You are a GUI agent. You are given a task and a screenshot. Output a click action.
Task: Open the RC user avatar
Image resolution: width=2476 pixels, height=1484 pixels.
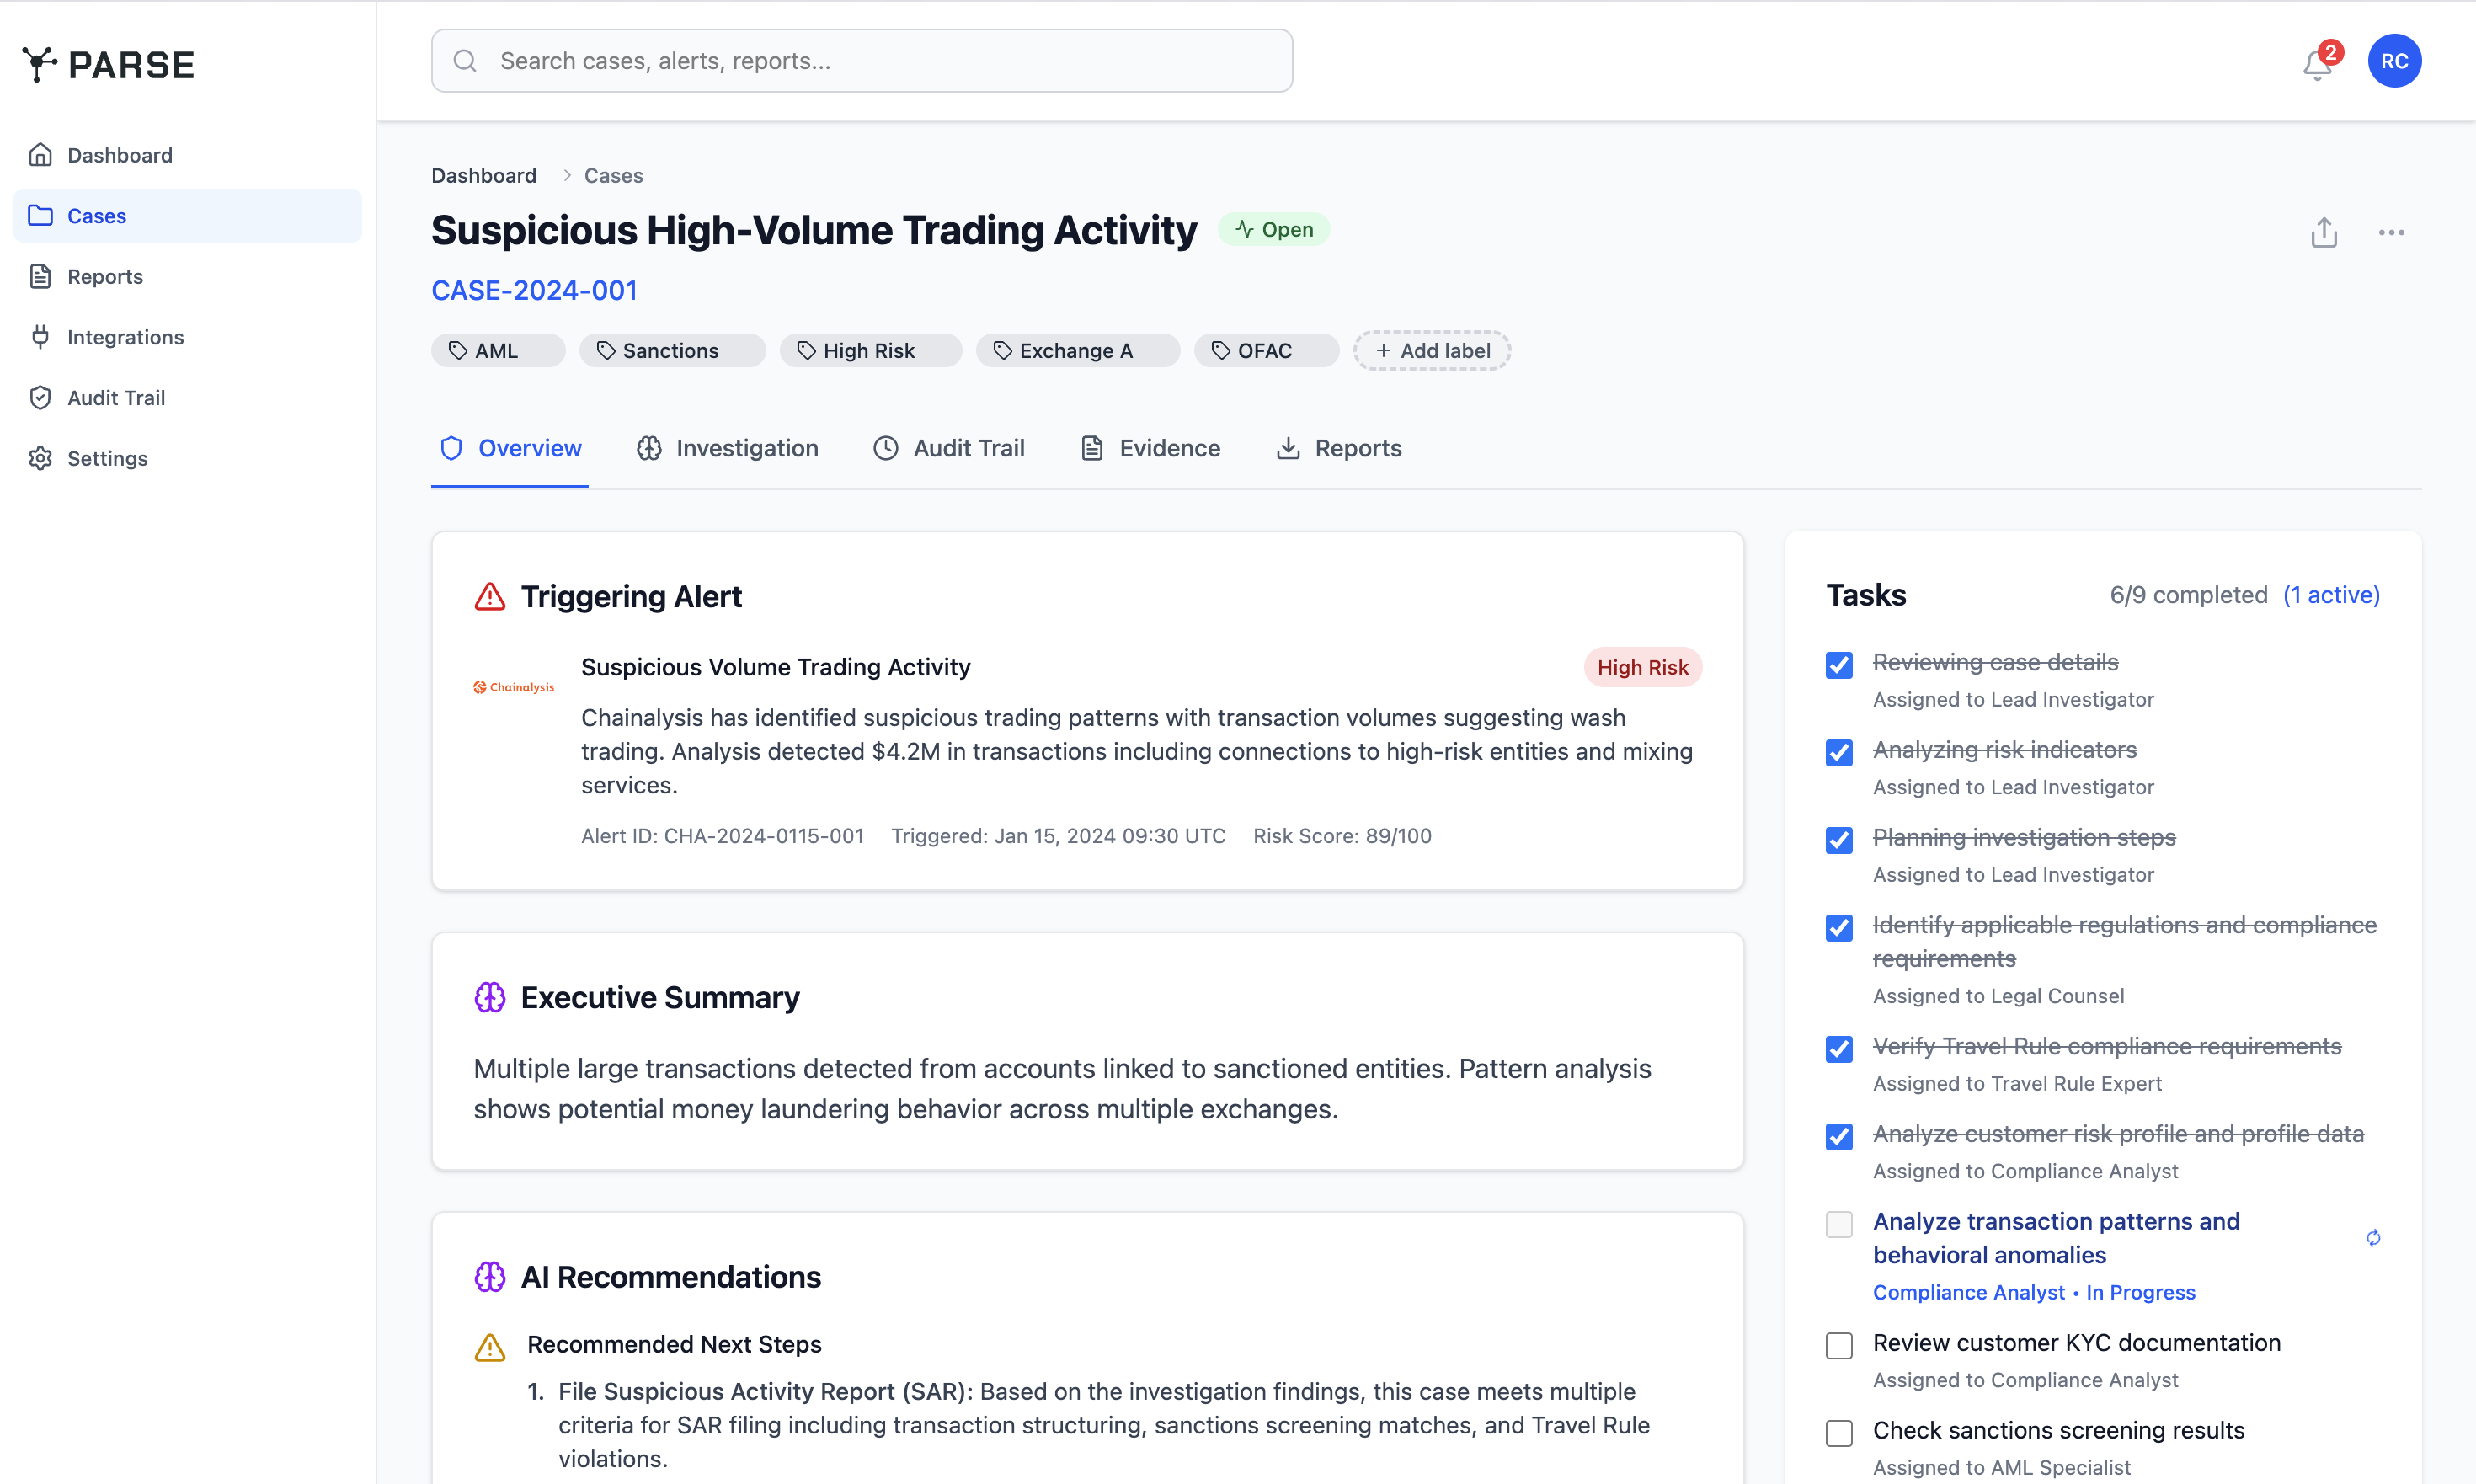tap(2394, 60)
